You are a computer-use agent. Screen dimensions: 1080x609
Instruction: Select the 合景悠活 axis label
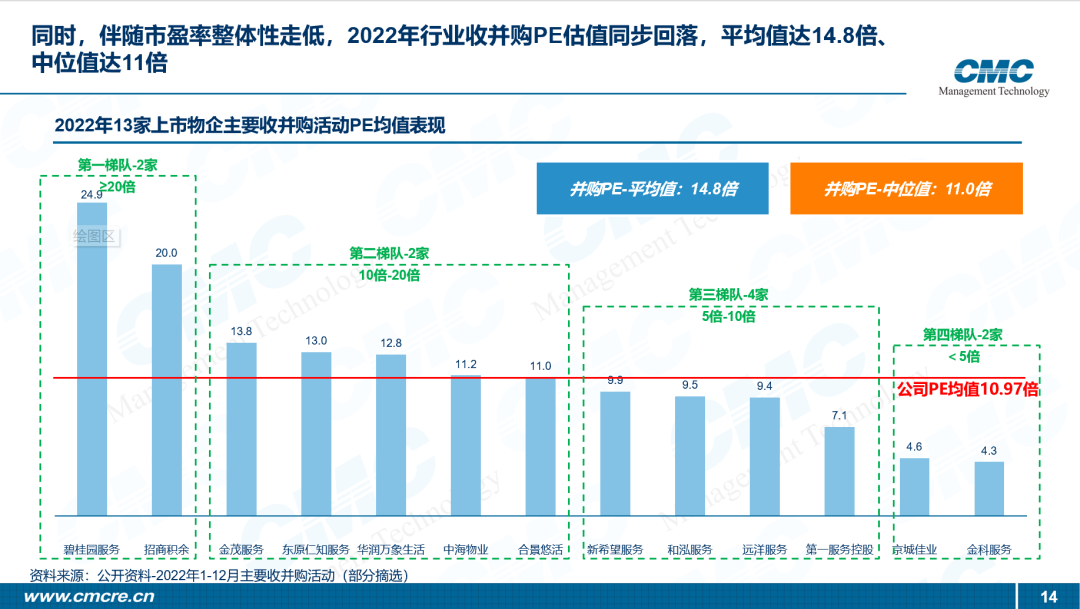coord(540,550)
